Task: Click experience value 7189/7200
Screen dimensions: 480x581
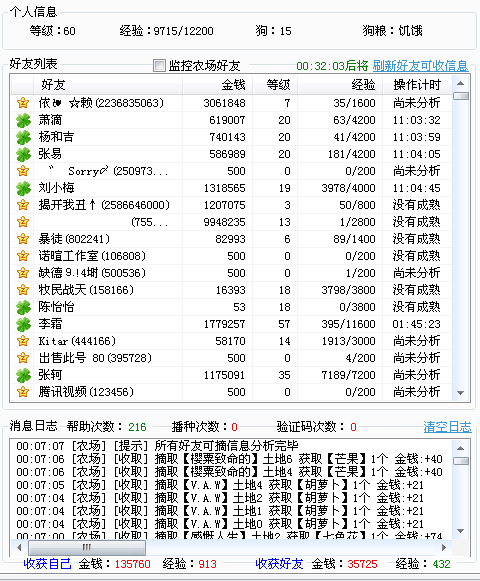Action: [348, 375]
